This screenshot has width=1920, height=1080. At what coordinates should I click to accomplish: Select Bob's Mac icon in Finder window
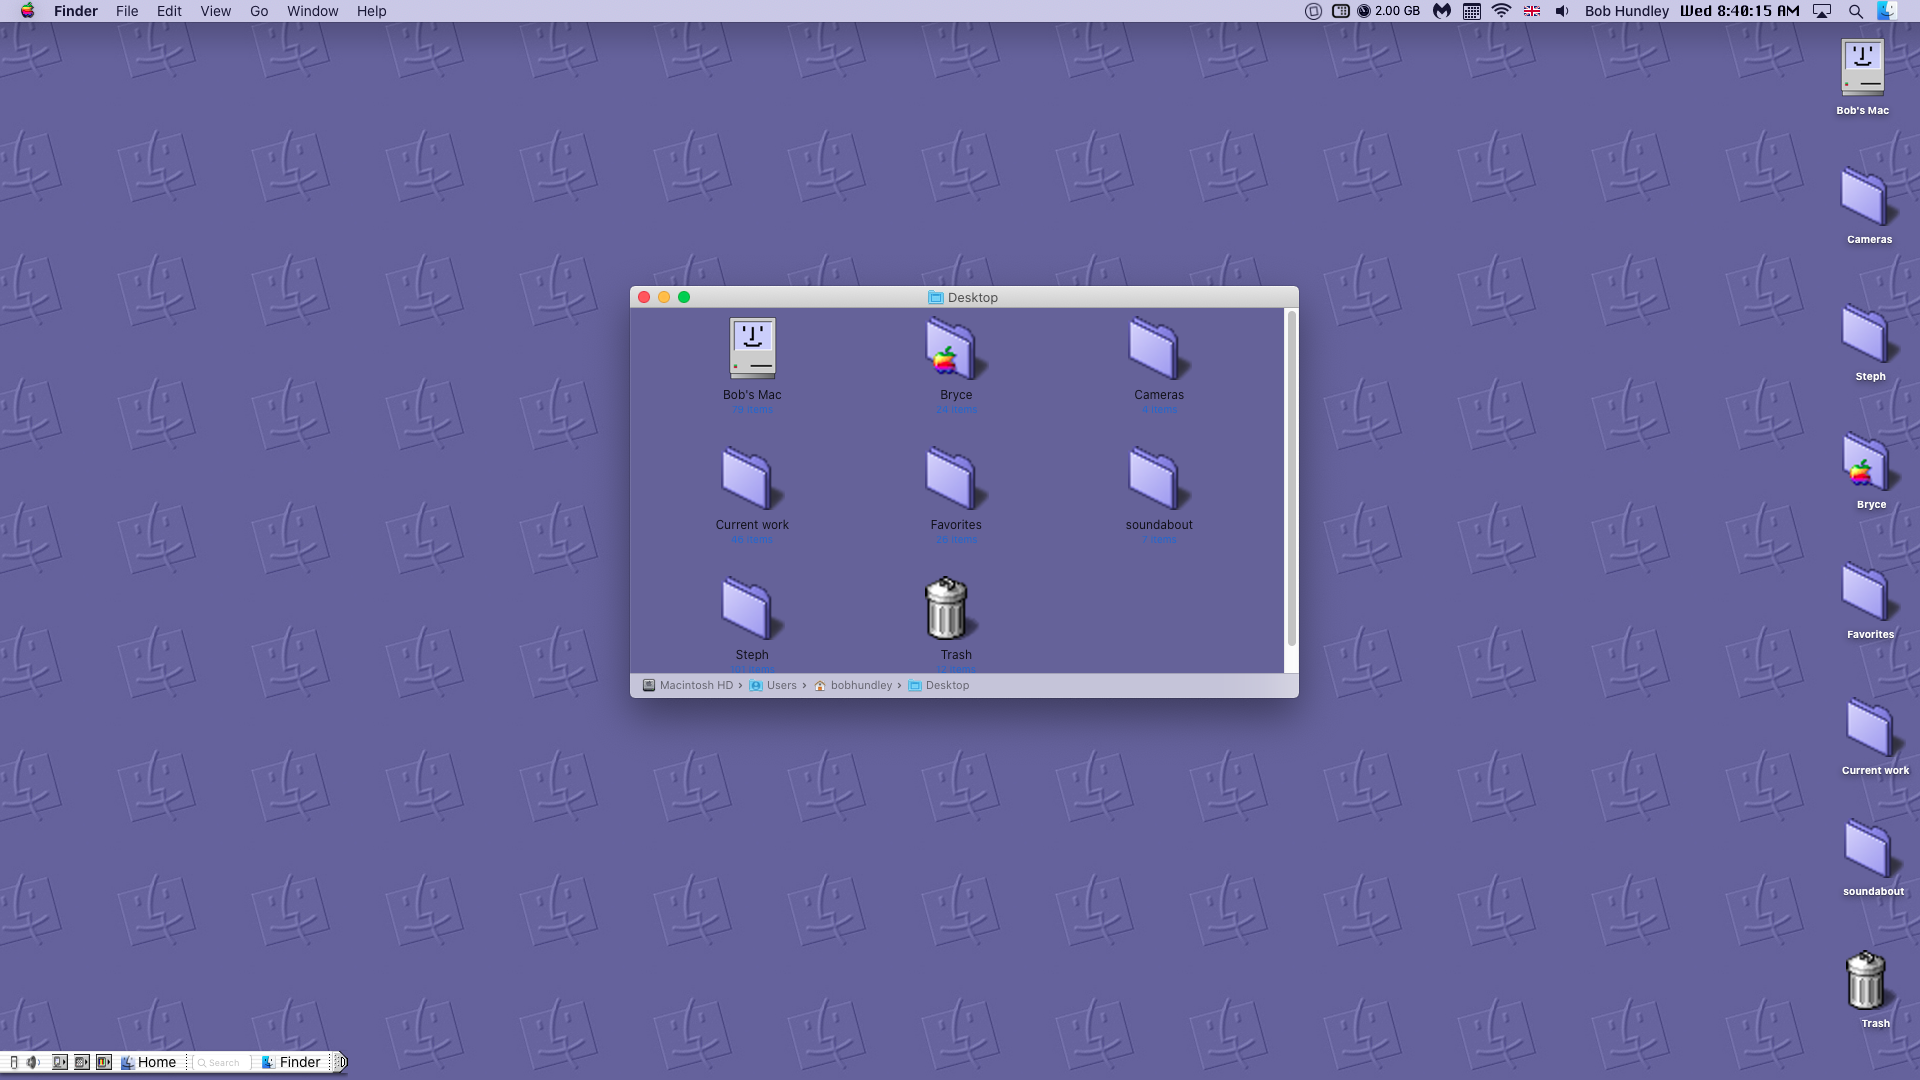pos(751,350)
